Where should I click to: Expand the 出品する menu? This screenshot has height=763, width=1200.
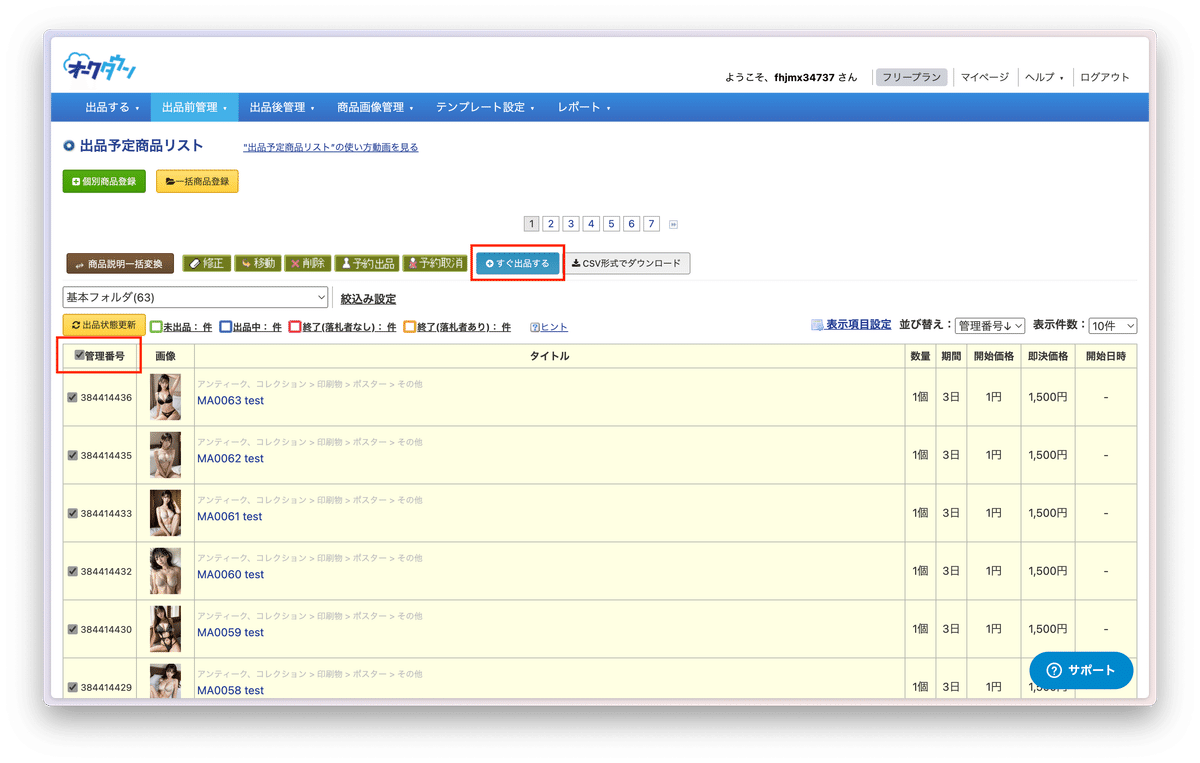tap(111, 107)
